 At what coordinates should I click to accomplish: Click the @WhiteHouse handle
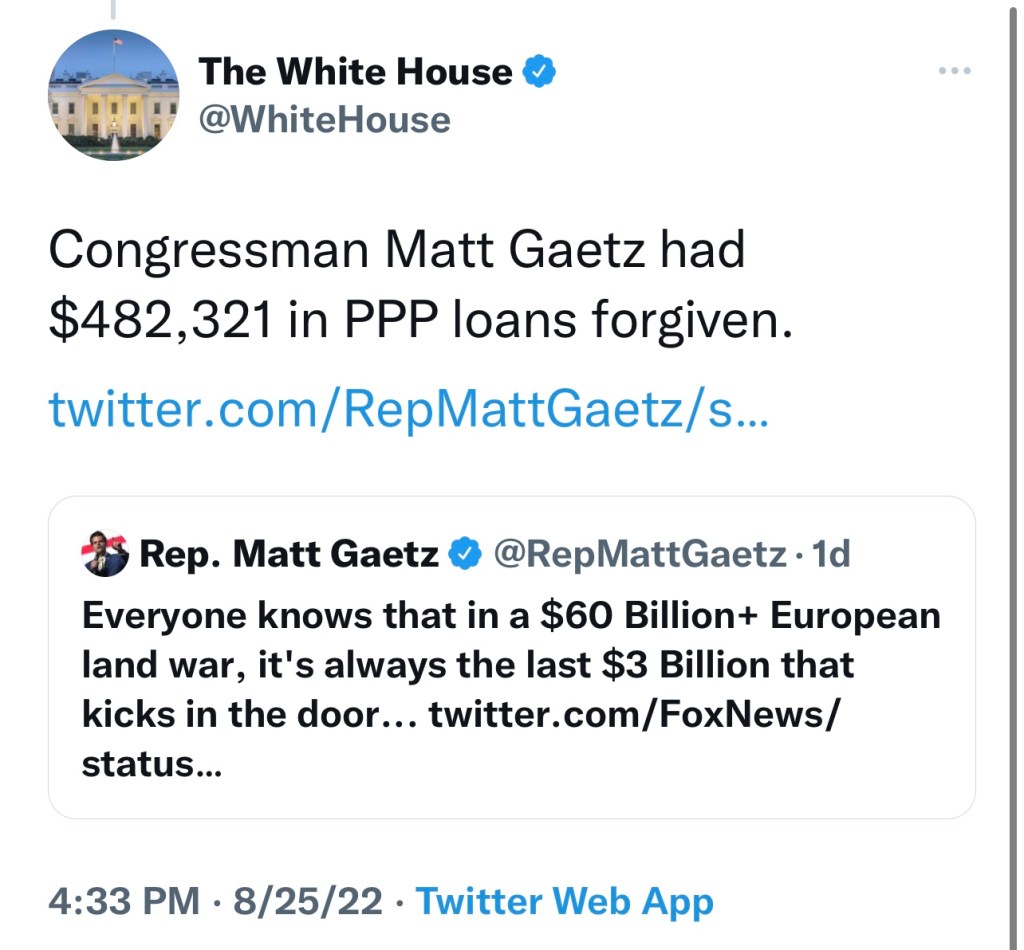324,120
